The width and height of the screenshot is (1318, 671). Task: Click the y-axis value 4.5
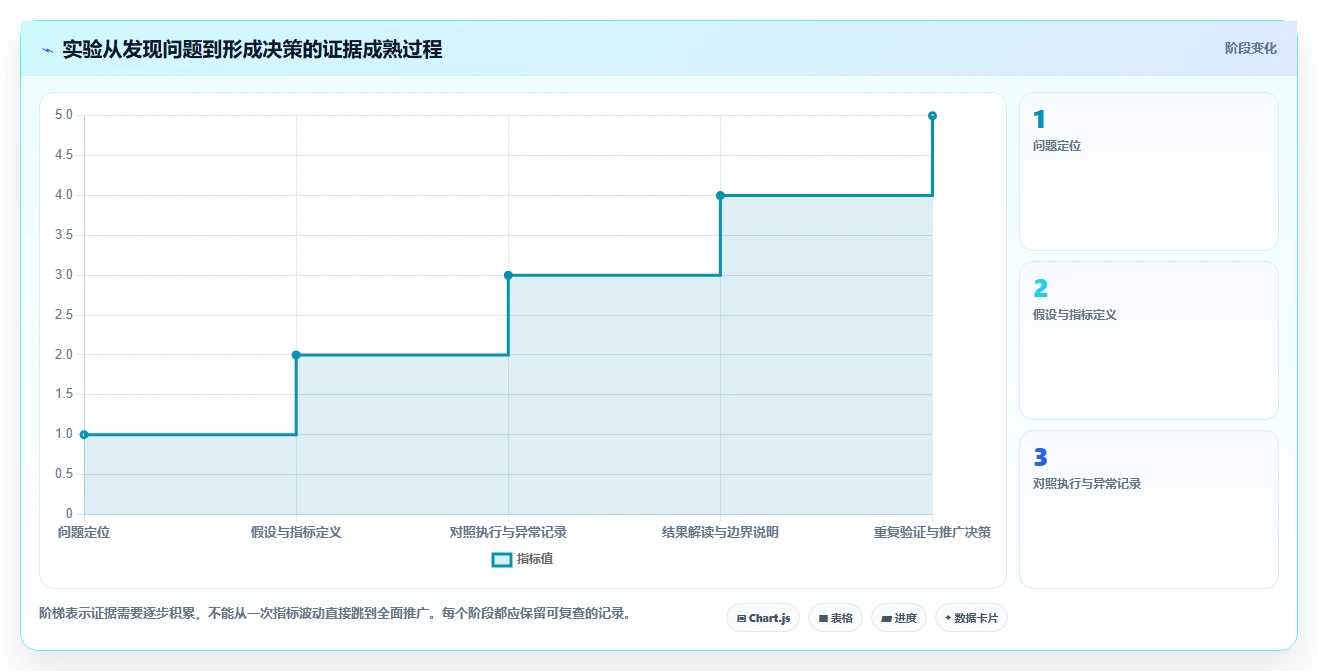pos(64,155)
